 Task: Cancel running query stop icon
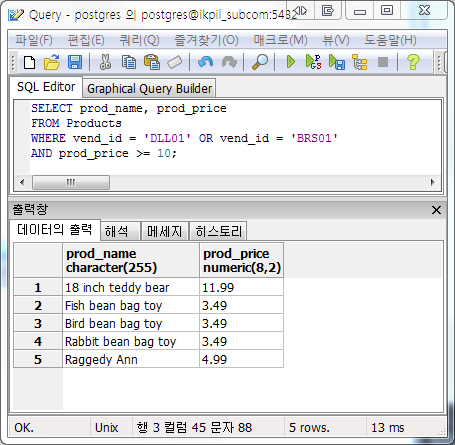pyautogui.click(x=383, y=62)
